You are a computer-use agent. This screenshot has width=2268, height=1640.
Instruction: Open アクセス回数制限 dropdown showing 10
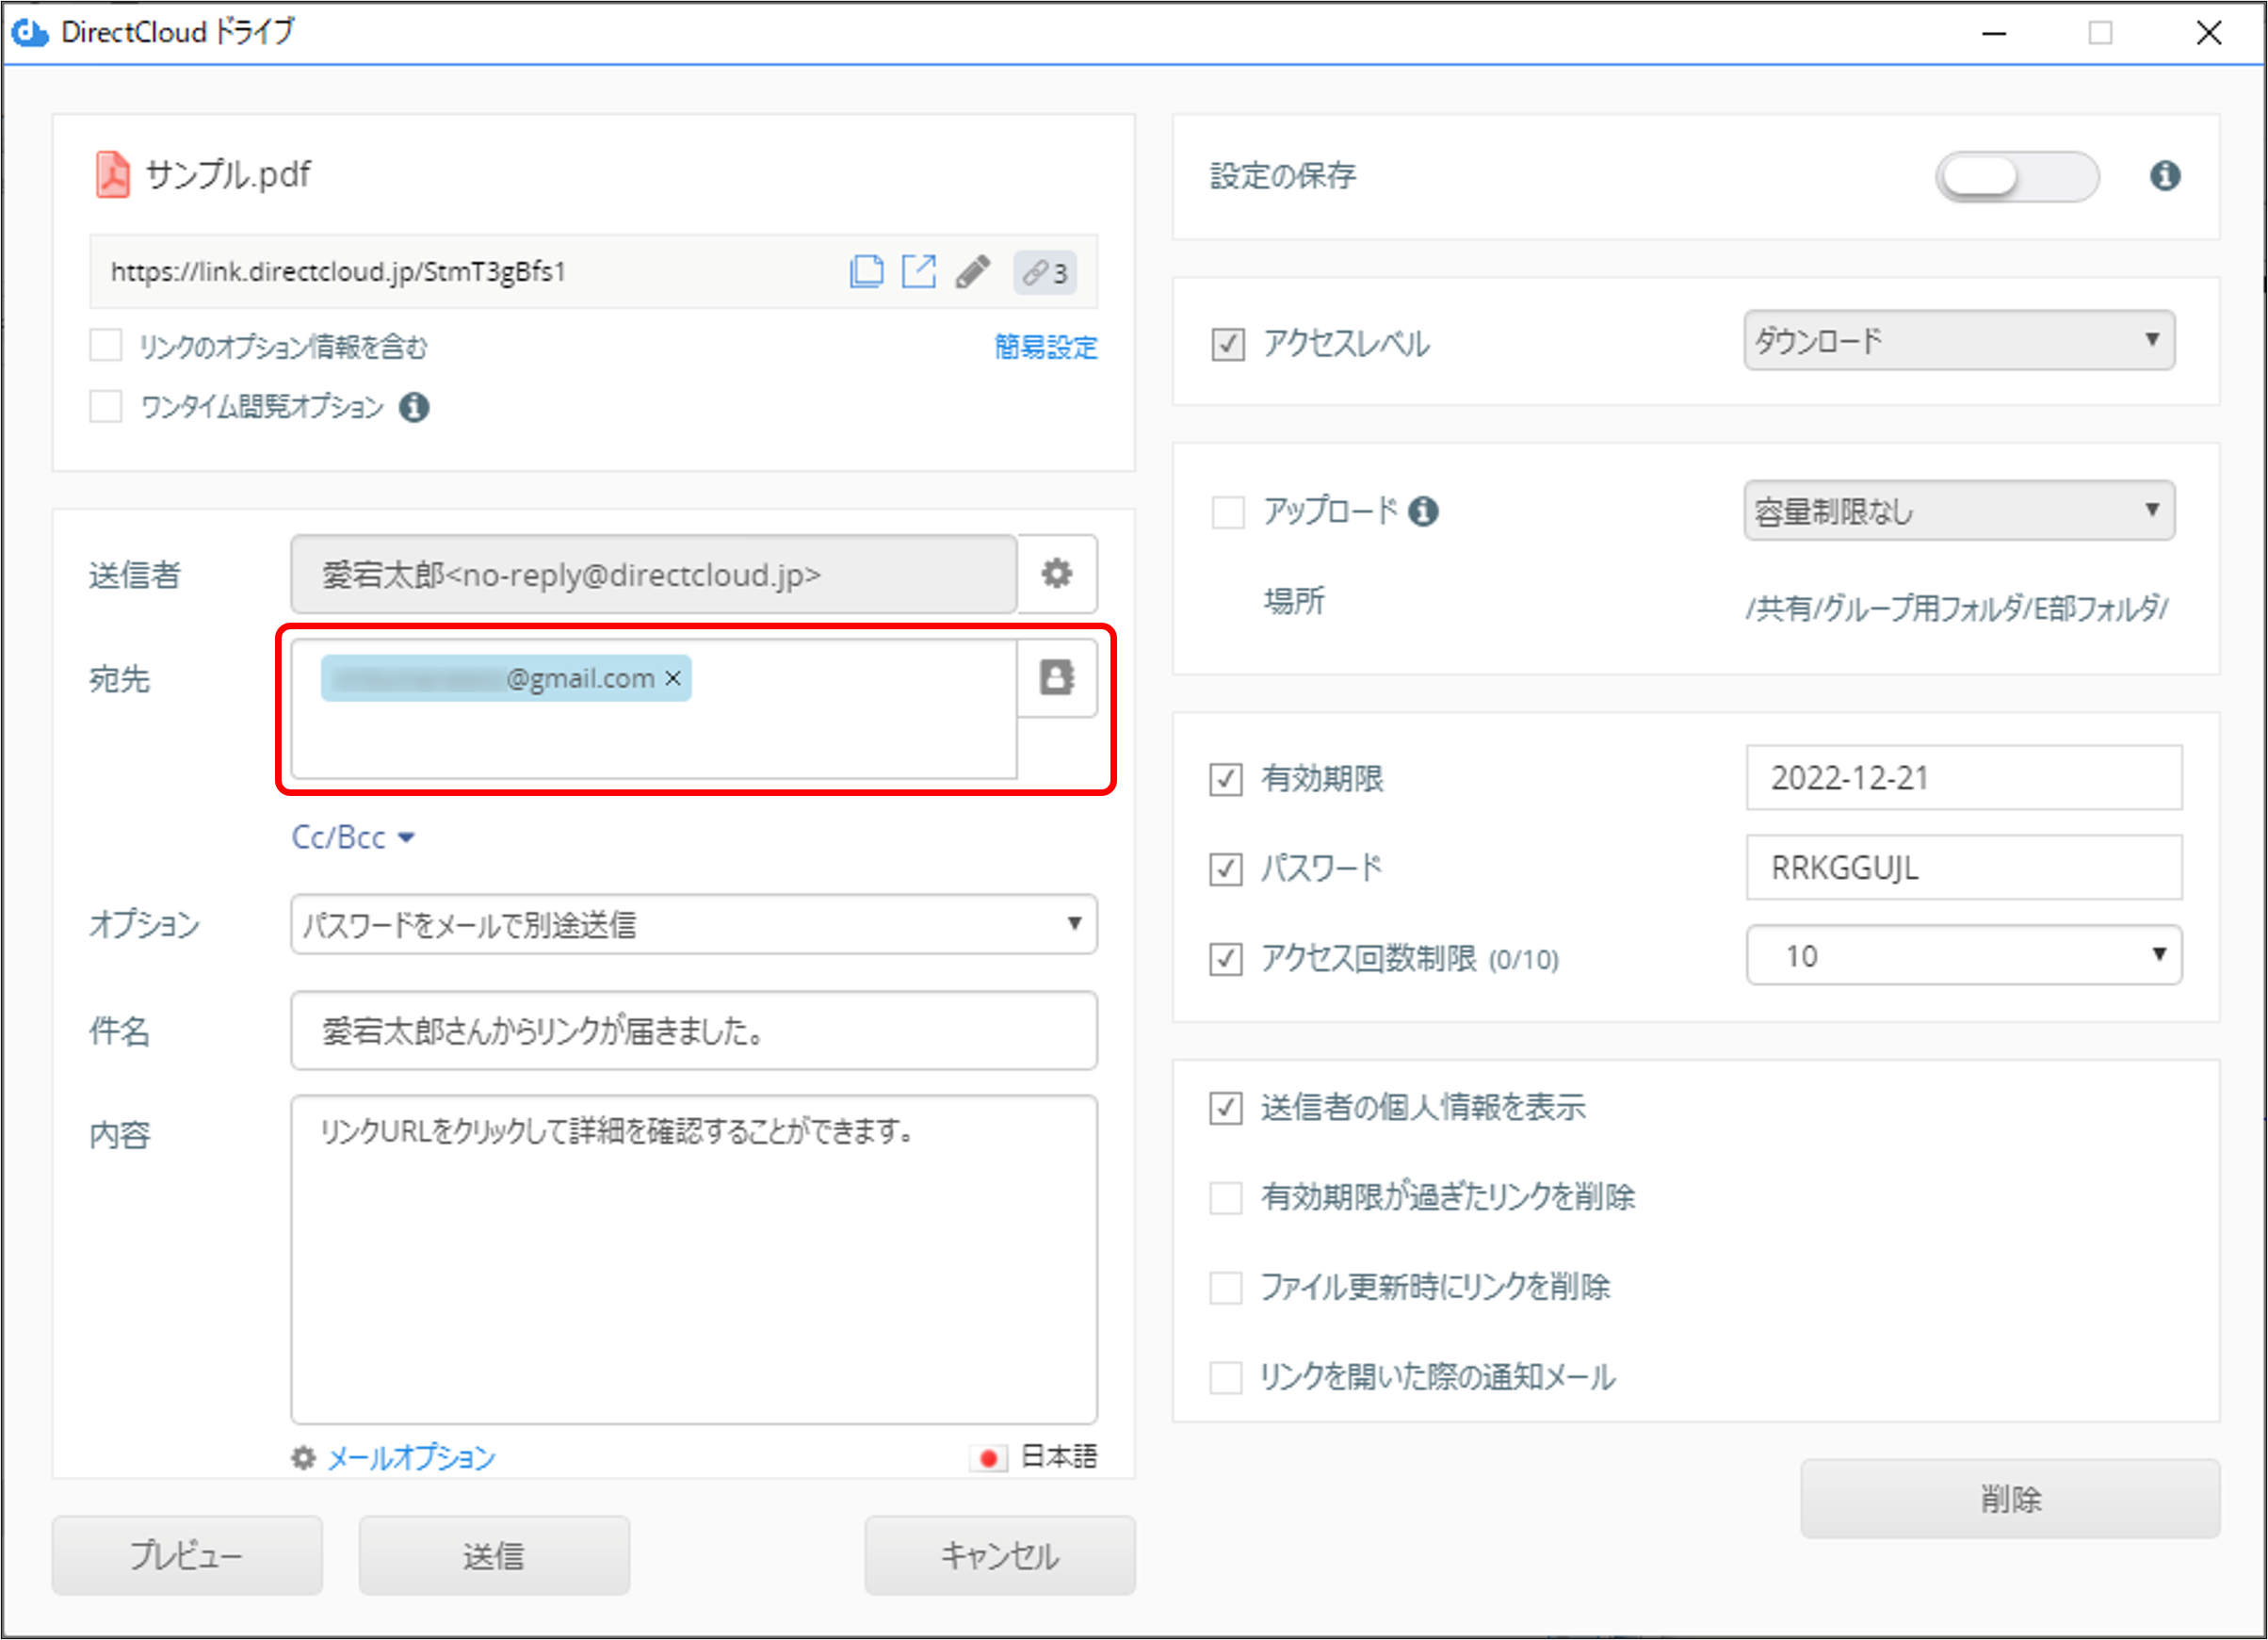point(1963,956)
